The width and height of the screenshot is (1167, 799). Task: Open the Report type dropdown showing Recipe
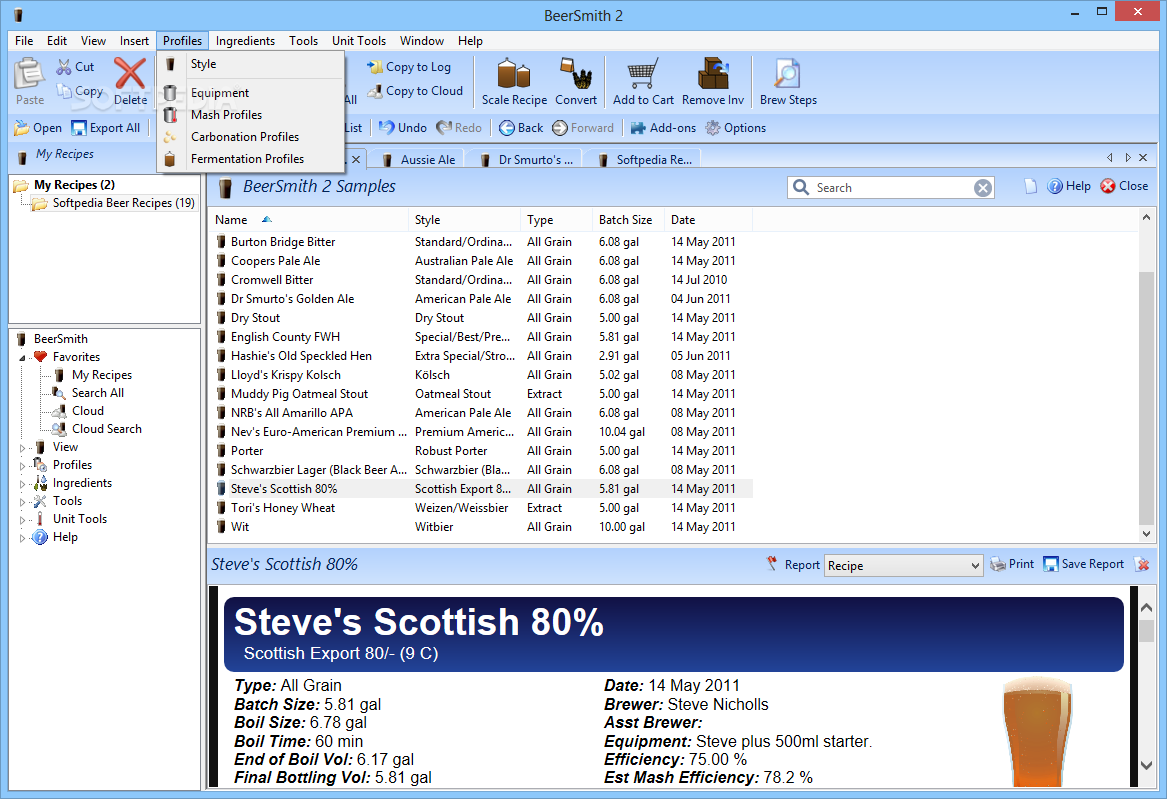coord(904,565)
